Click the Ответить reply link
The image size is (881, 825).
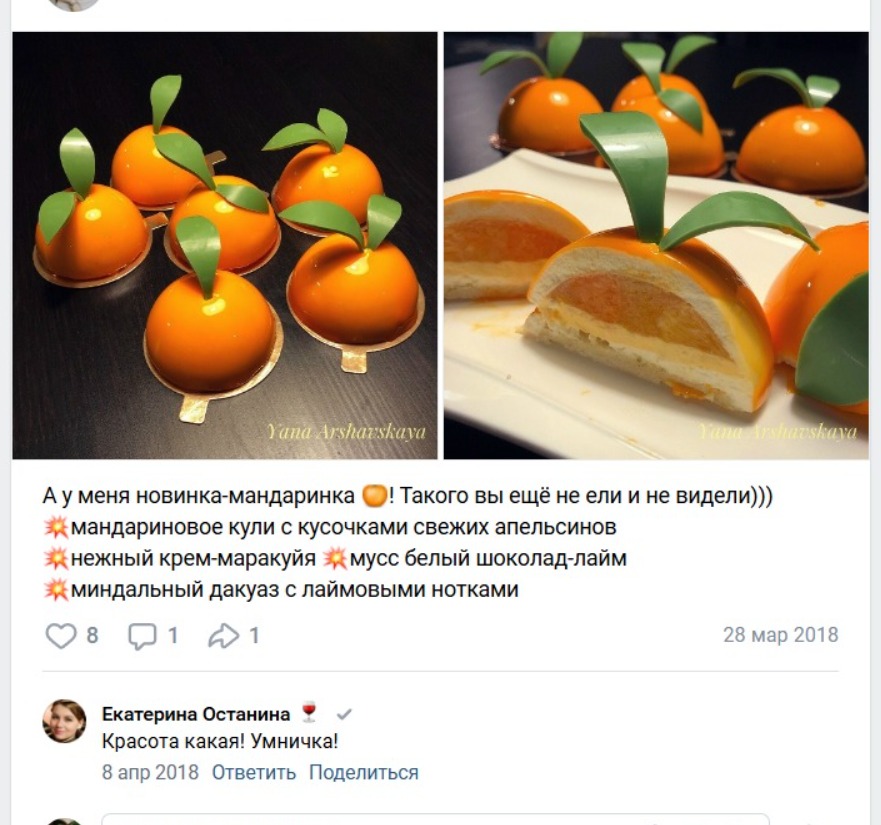click(254, 773)
